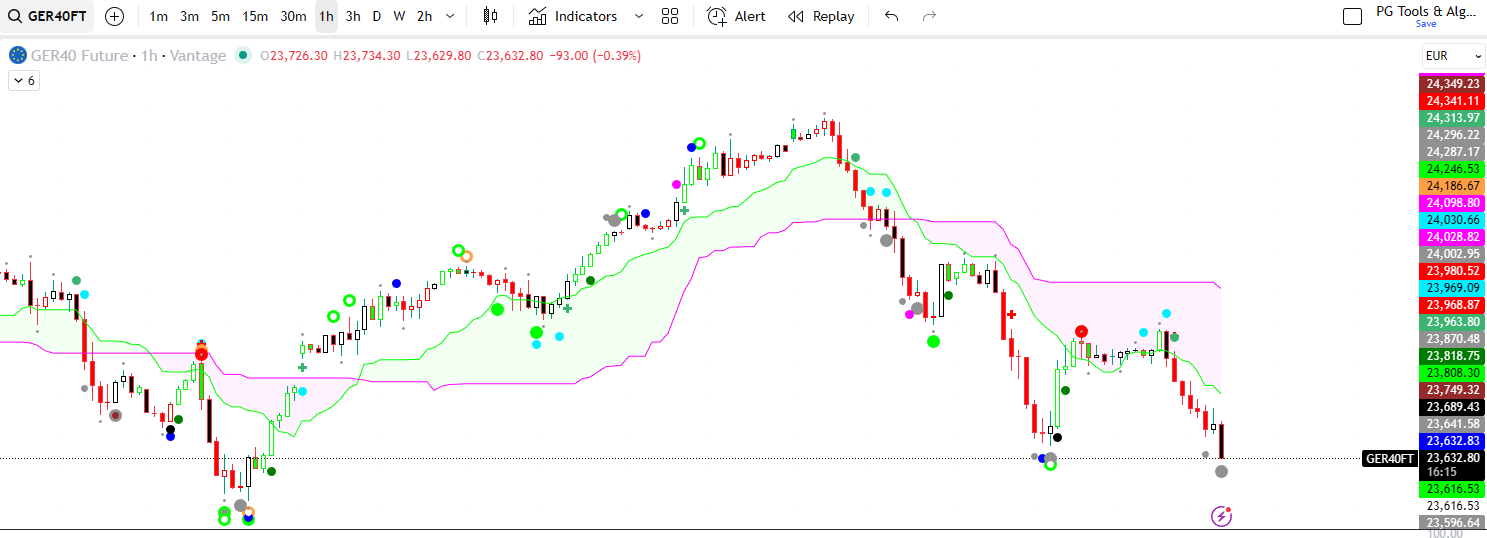The height and width of the screenshot is (538, 1487).
Task: Start bar Replay mode
Action: (821, 16)
